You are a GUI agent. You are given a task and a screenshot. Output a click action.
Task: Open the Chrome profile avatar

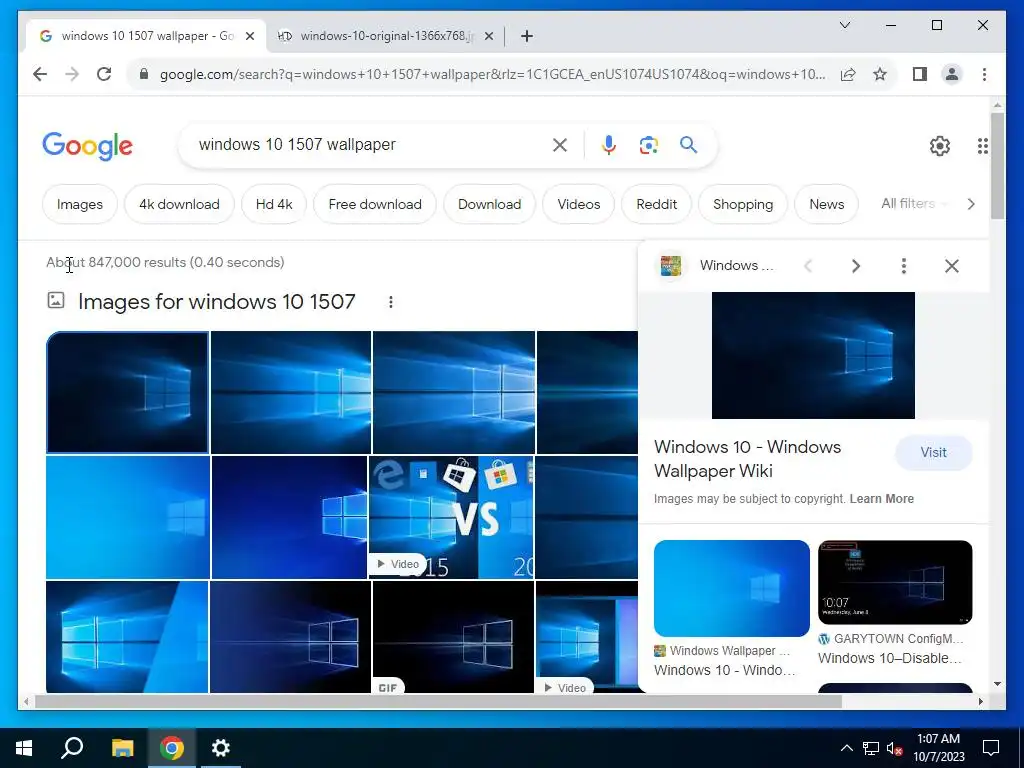click(x=952, y=74)
